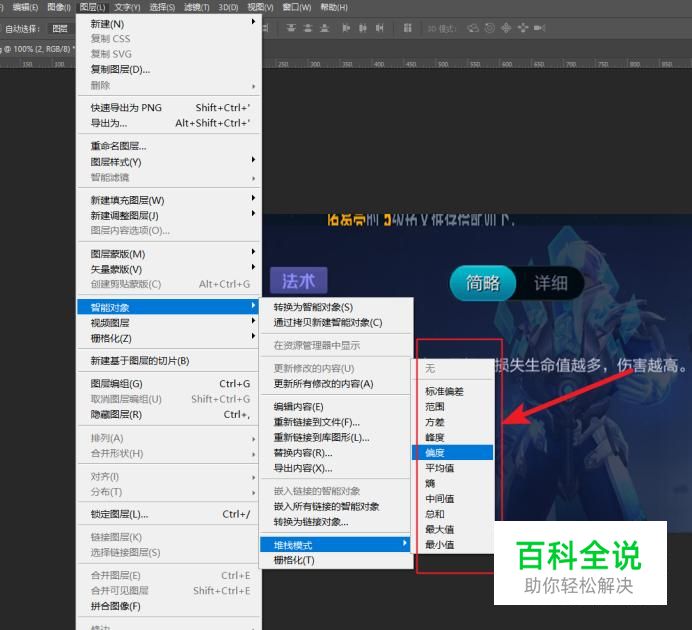
Task: Choose 嵌入所有链接的智能对象
Action: [336, 506]
